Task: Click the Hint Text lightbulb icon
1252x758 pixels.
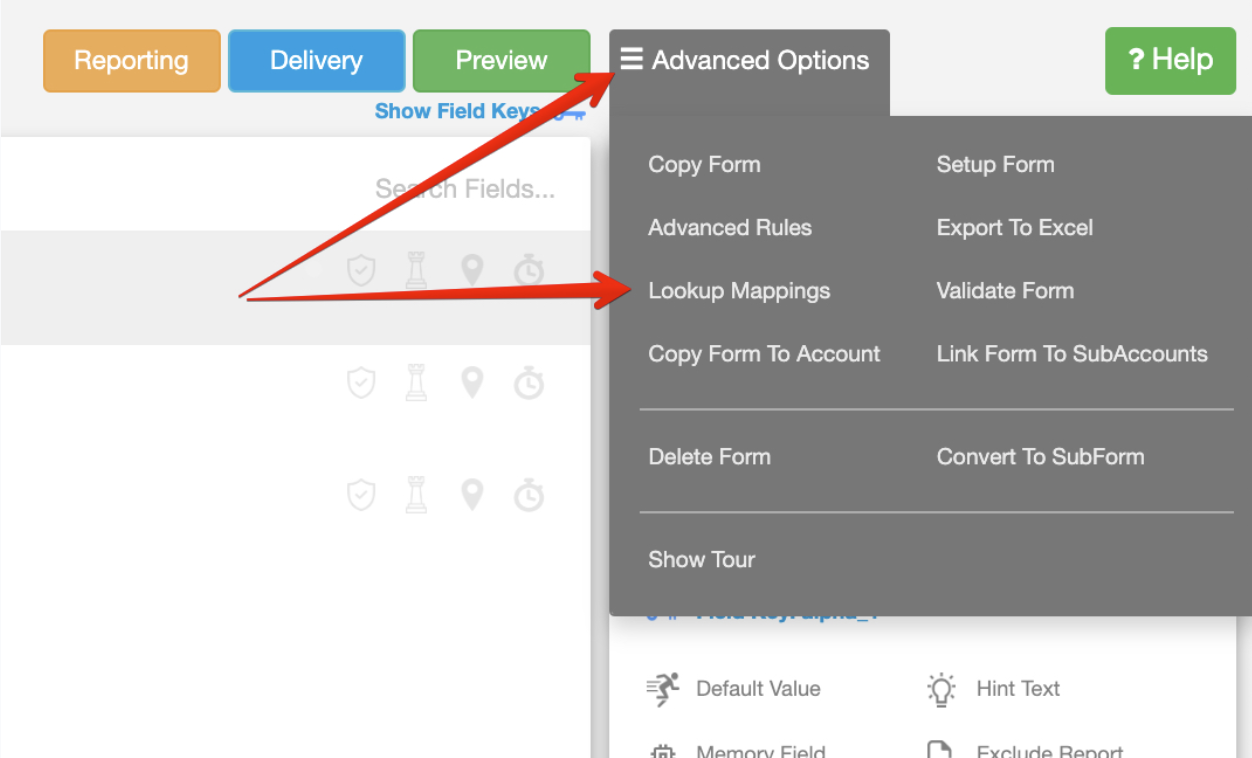Action: (941, 688)
